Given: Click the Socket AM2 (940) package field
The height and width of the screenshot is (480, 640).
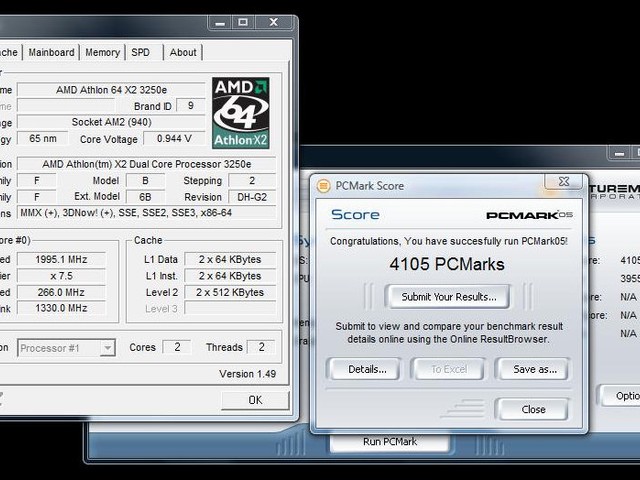Looking at the screenshot, I should (111, 122).
